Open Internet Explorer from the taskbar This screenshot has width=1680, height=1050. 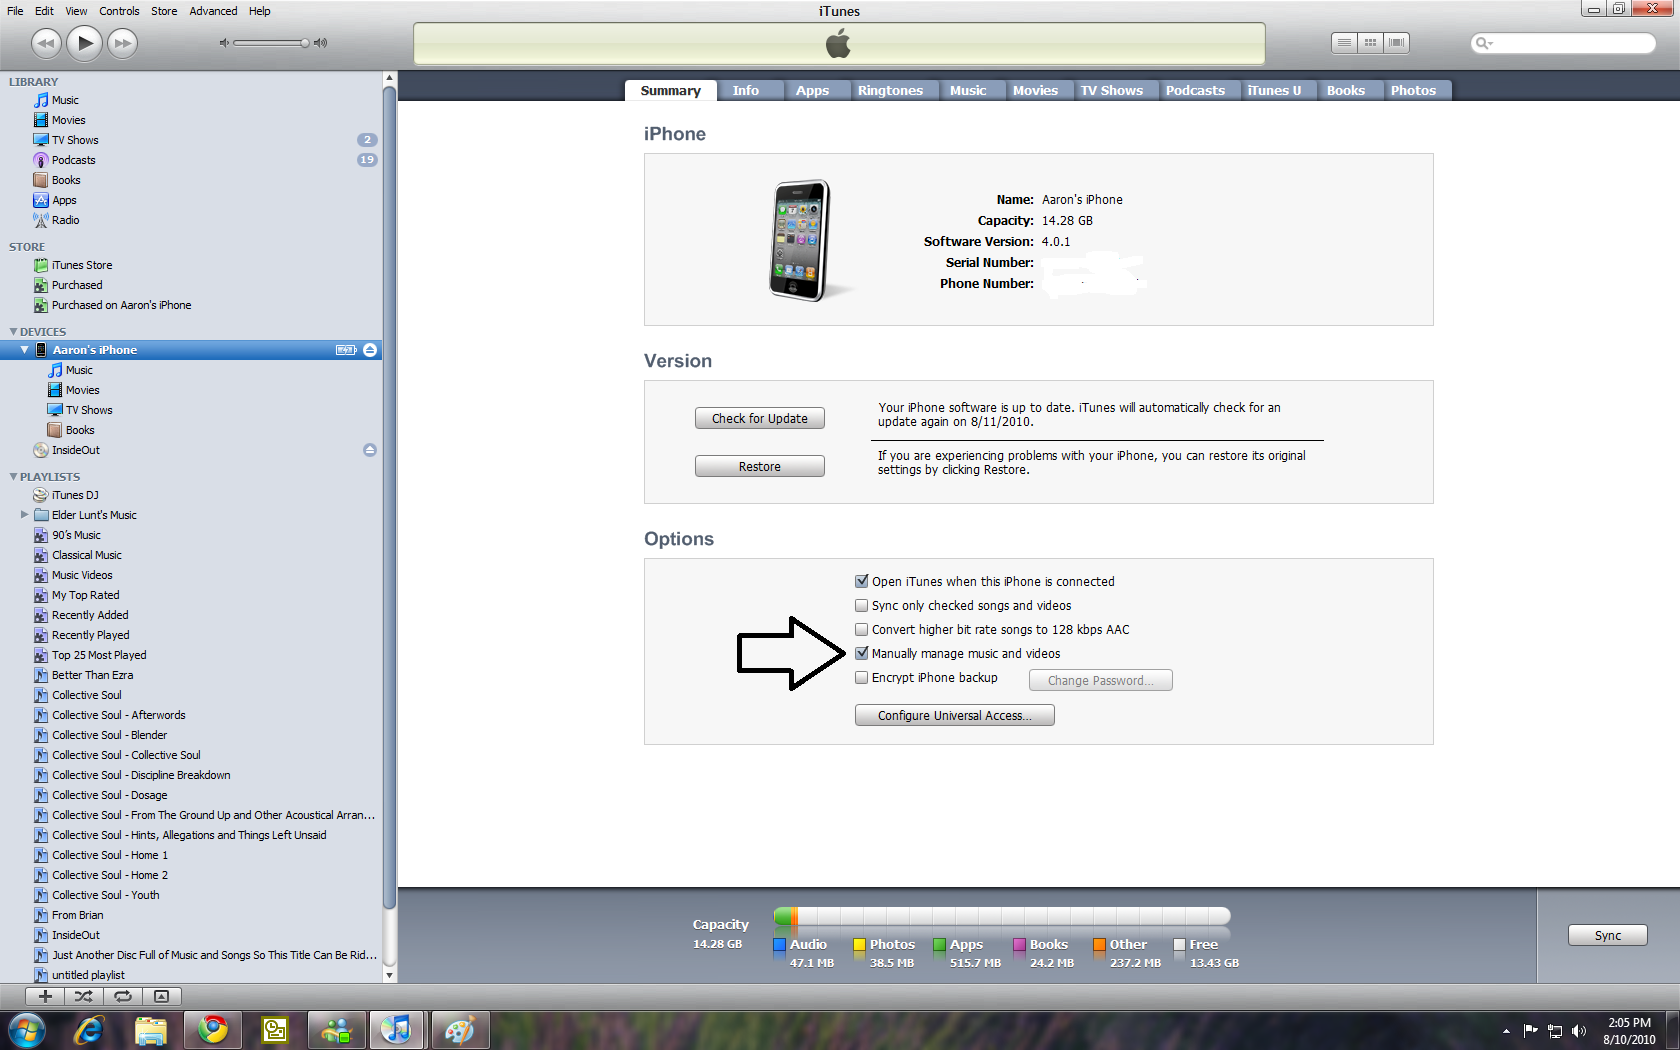tap(89, 1029)
